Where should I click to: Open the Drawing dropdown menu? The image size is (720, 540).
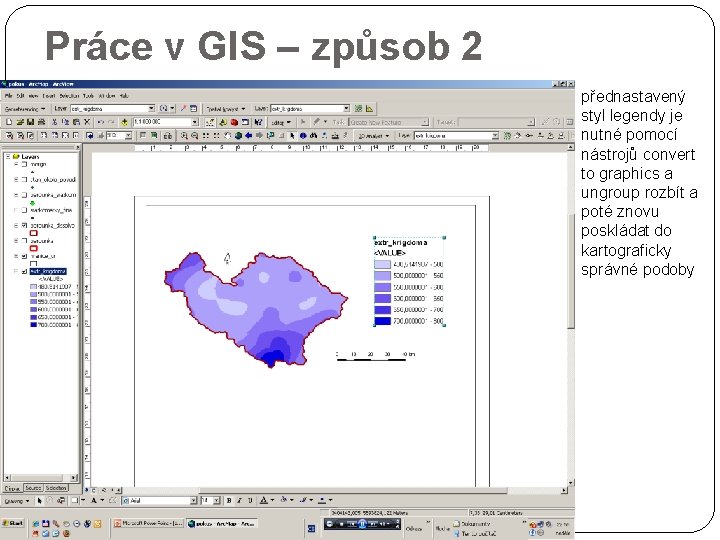click(17, 501)
